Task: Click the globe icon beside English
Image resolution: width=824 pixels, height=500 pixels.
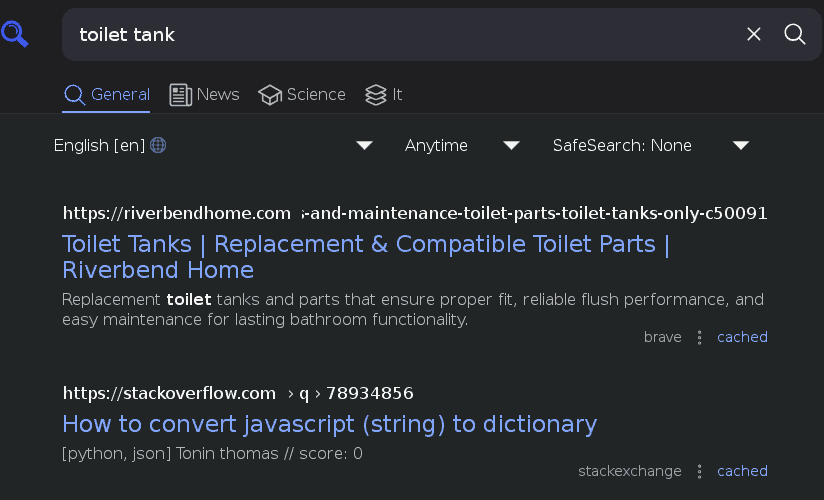Action: coord(158,146)
